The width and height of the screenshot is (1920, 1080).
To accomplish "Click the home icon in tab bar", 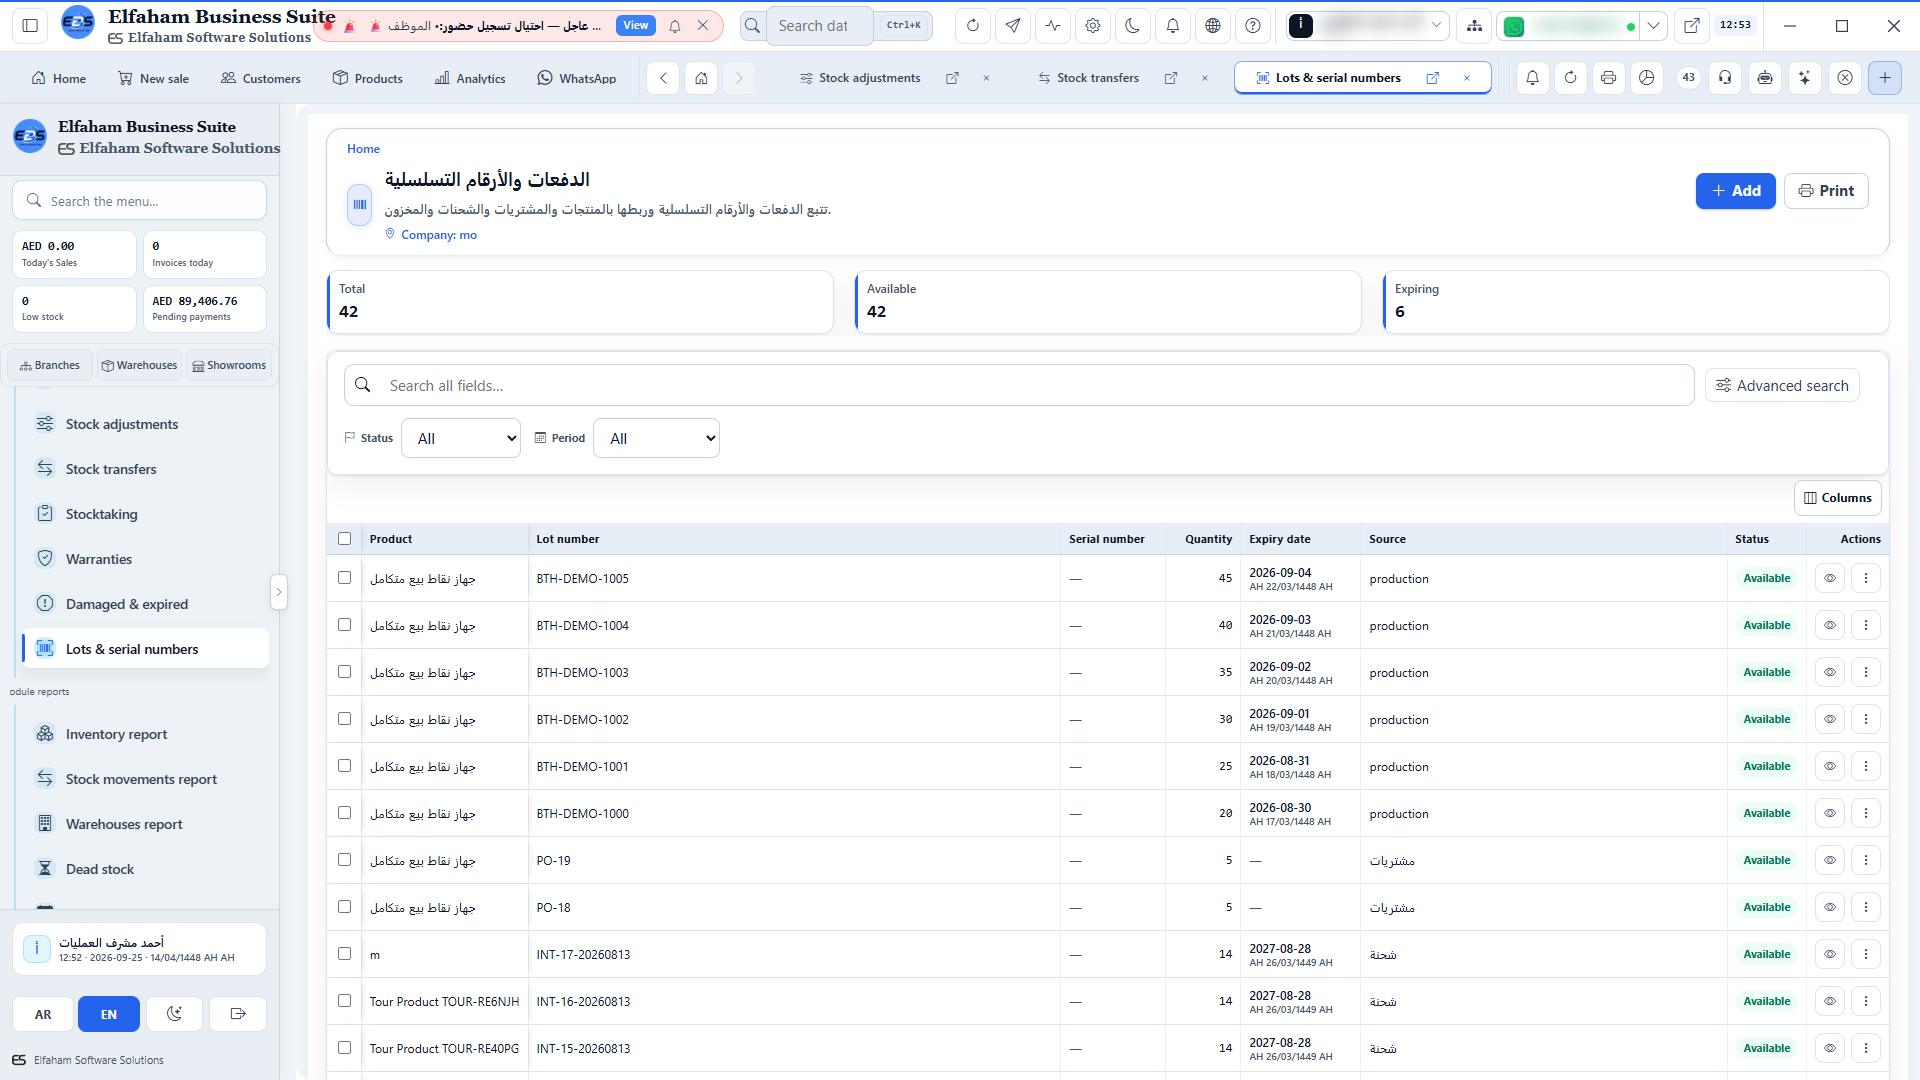I will (702, 78).
